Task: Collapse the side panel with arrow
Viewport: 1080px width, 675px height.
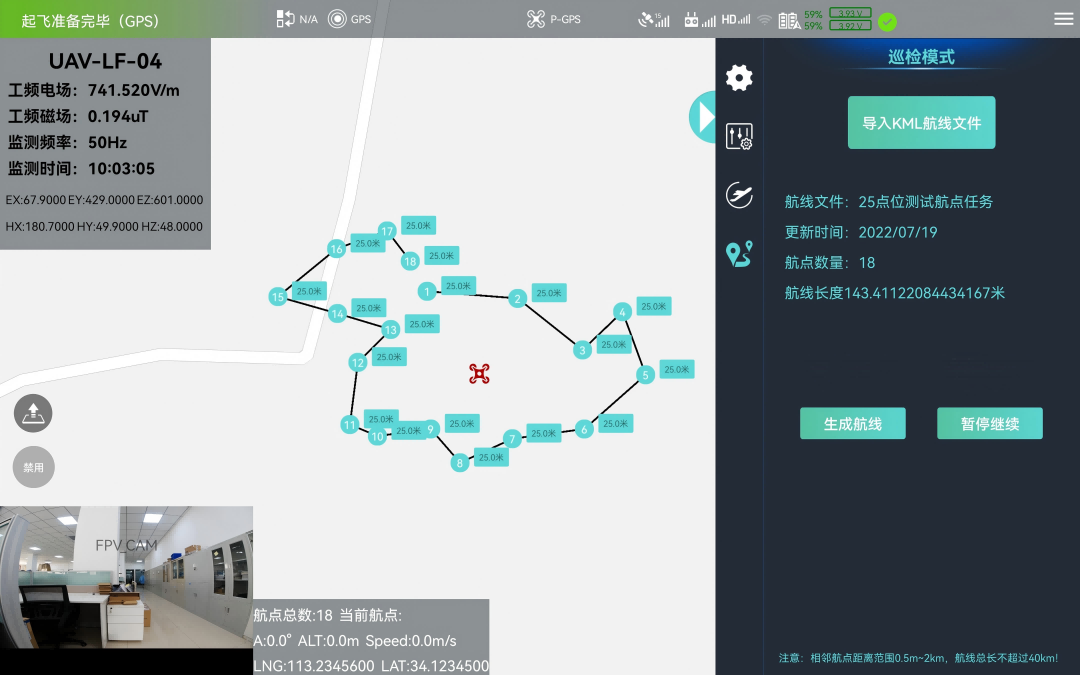Action: 704,117
